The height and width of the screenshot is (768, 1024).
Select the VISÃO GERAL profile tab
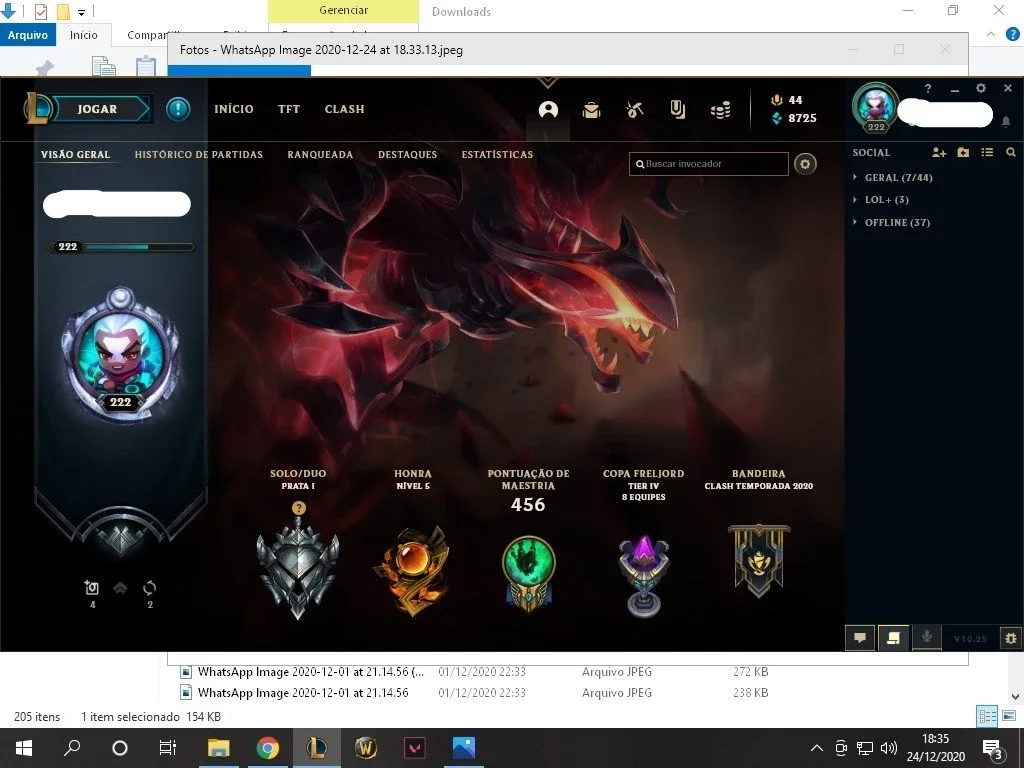[75, 155]
